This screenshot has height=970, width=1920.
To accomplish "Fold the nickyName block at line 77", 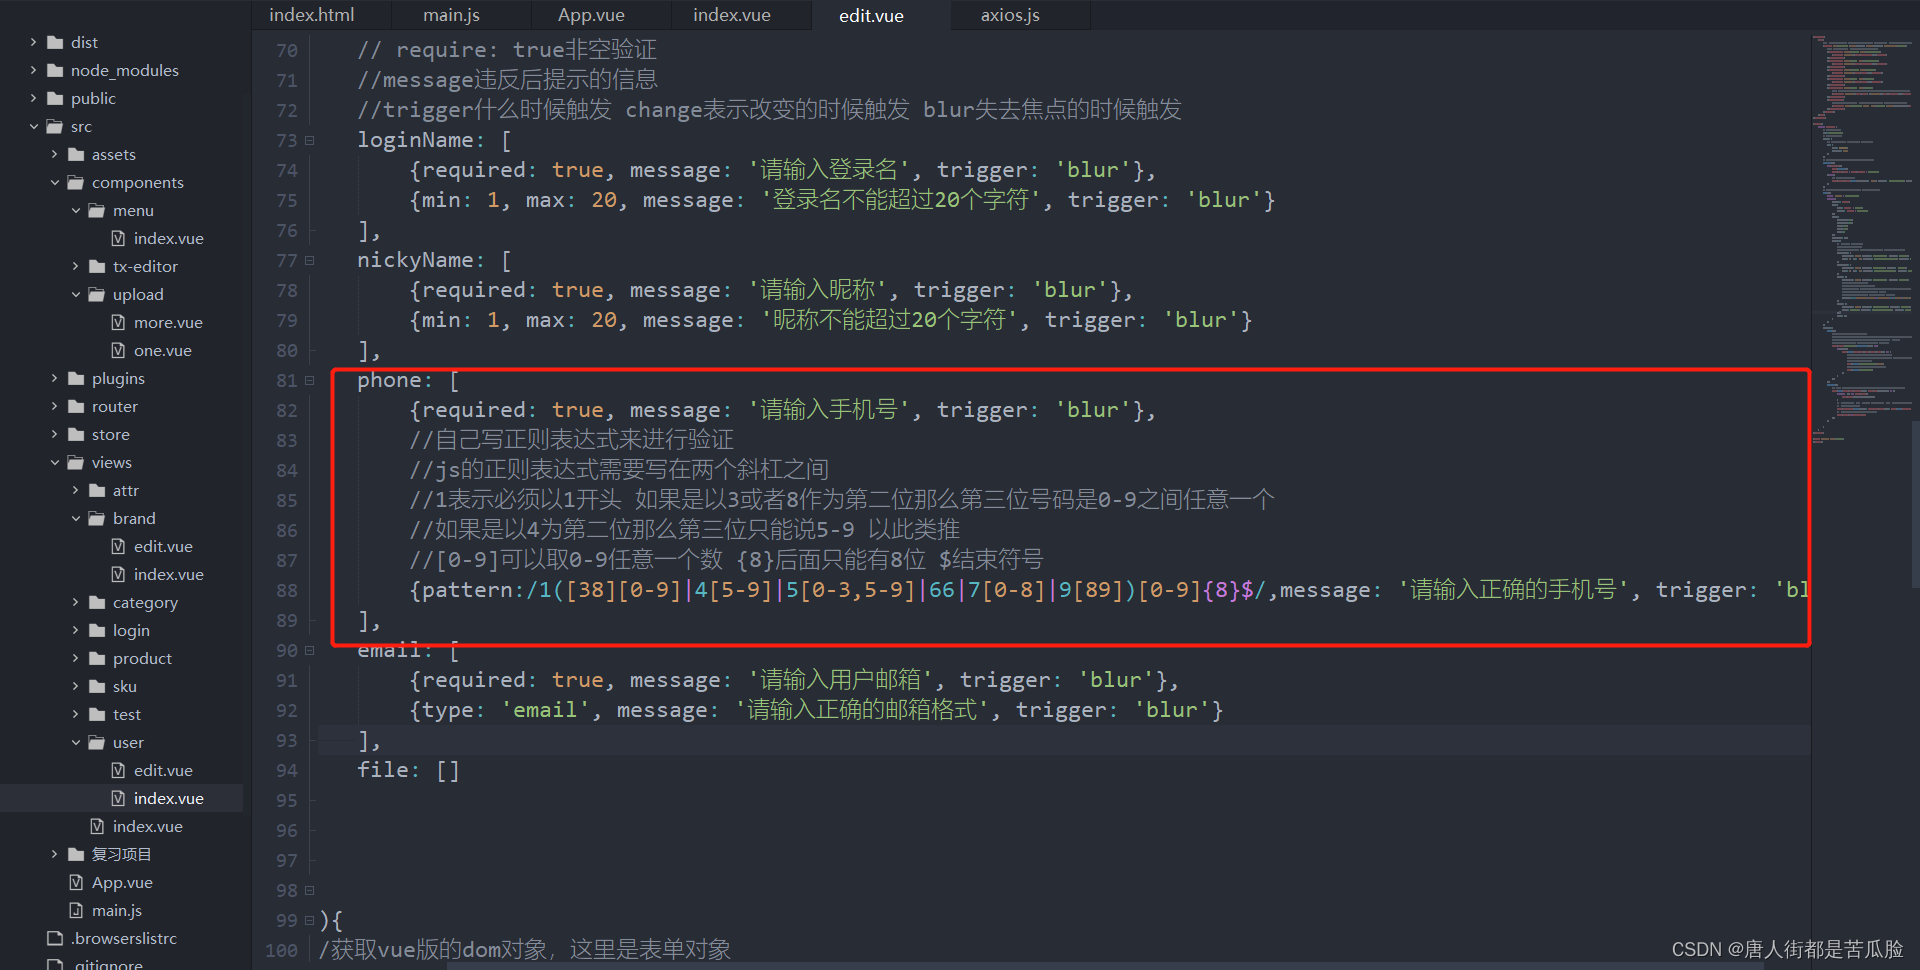I will point(309,260).
